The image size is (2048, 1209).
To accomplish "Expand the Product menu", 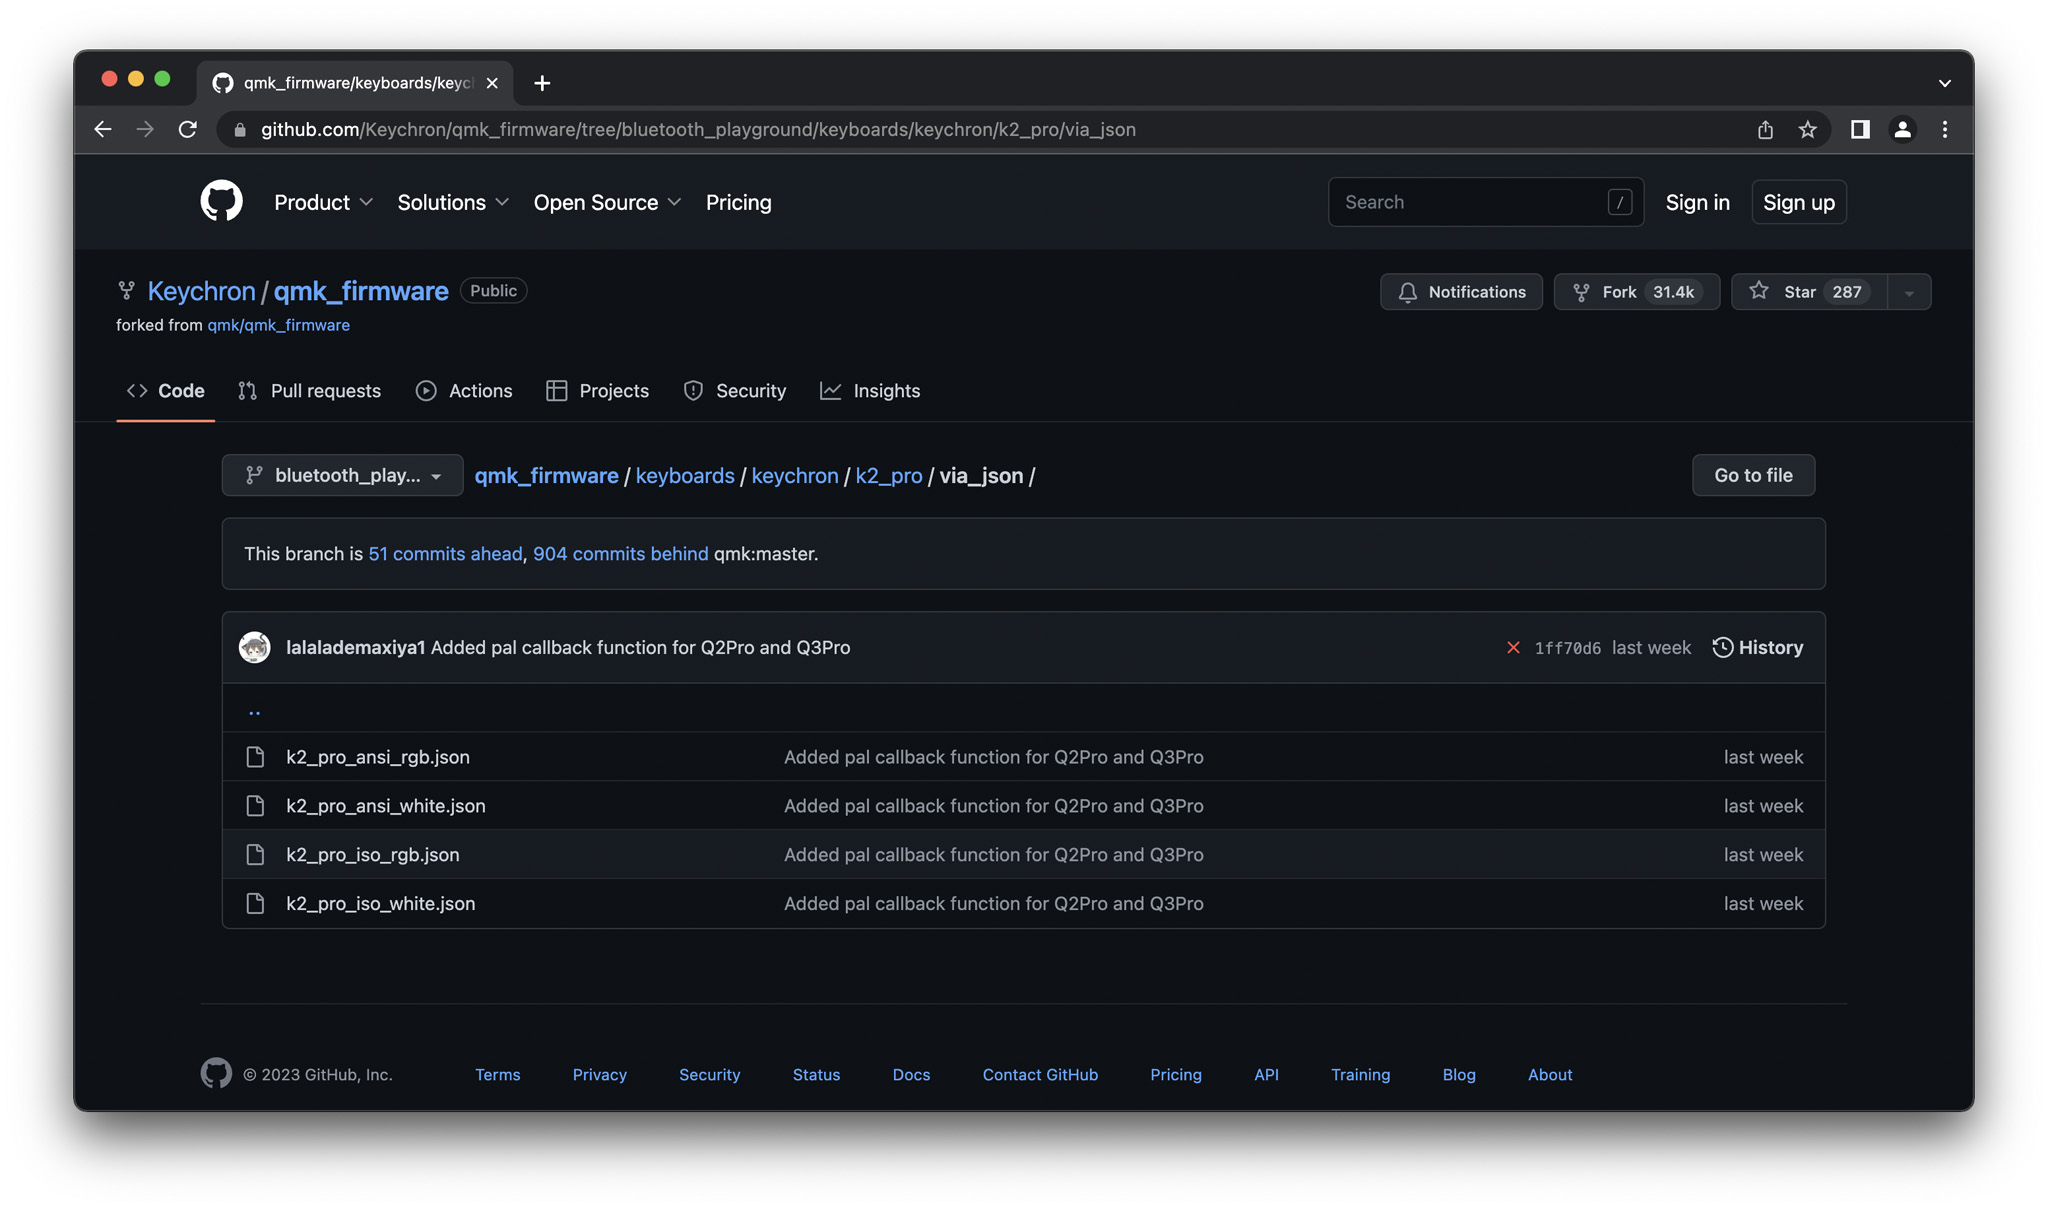I will 323,202.
